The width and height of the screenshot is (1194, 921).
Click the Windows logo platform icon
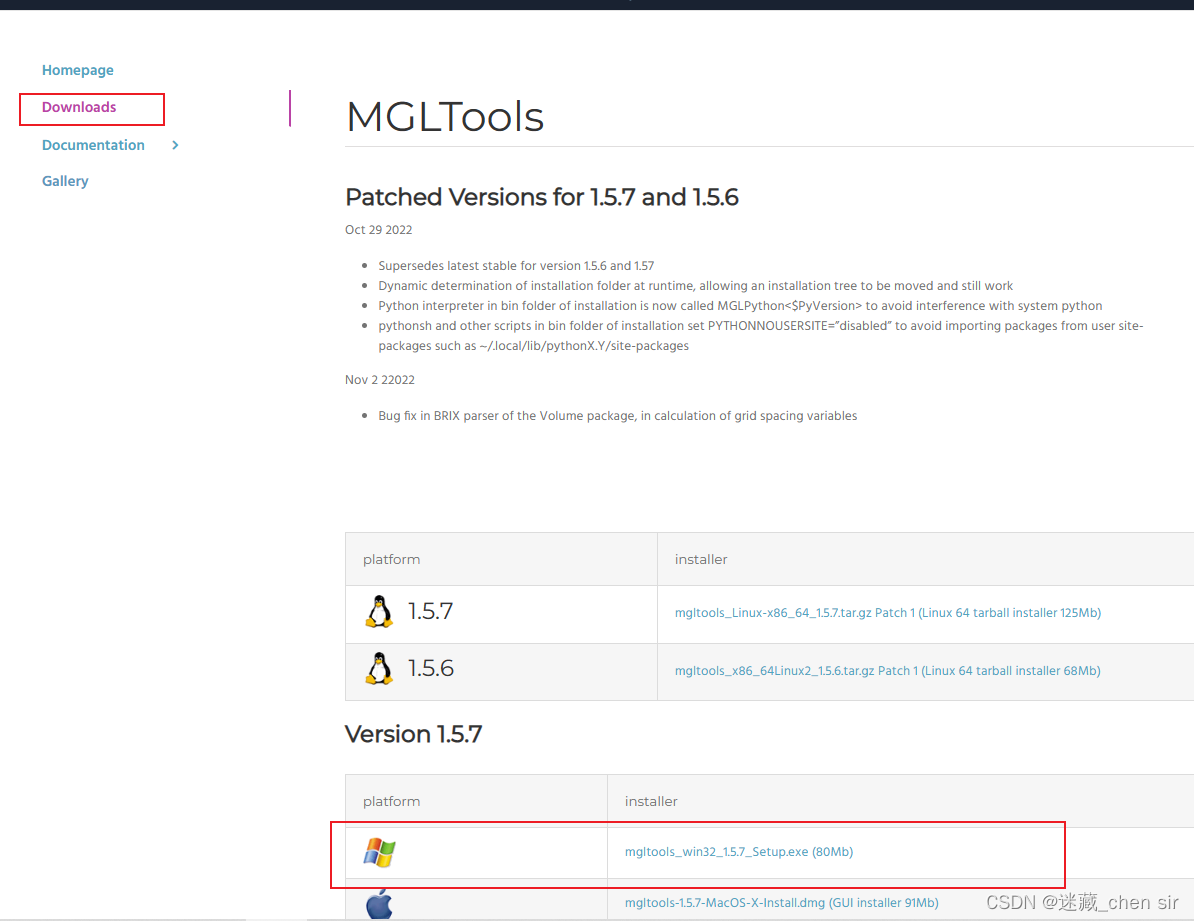(379, 852)
